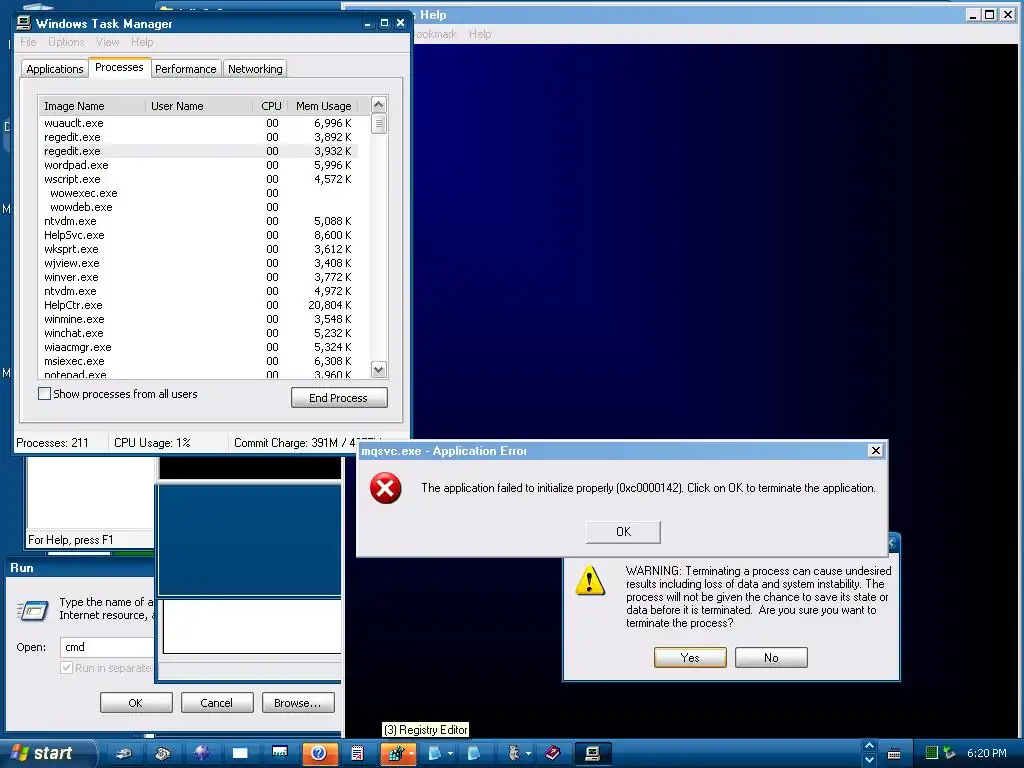Viewport: 1024px width, 768px height.
Task: Click the process list scroll-down arrow
Action: [378, 370]
